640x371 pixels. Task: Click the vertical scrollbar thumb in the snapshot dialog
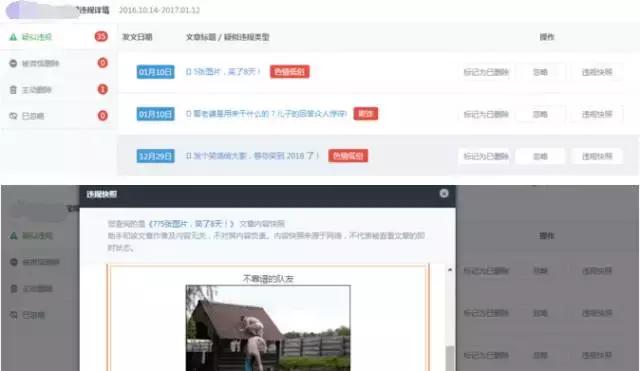point(450,358)
